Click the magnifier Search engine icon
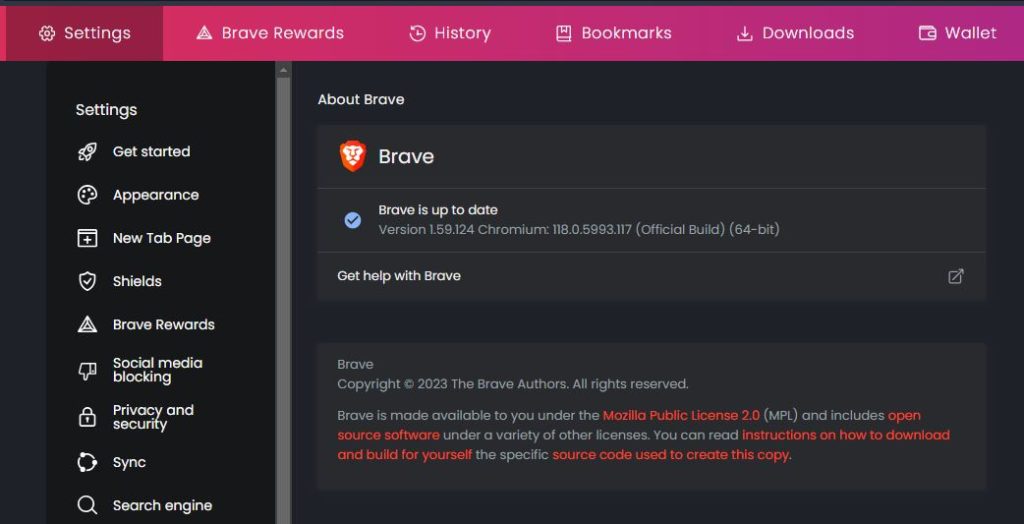 pyautogui.click(x=88, y=505)
